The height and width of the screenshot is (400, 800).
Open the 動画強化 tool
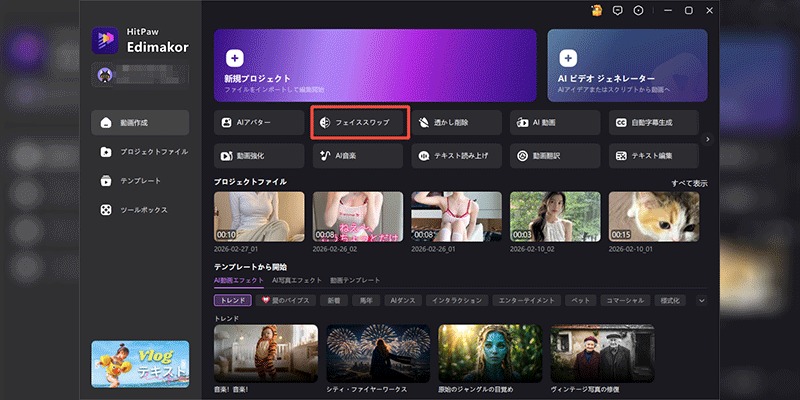(x=259, y=156)
